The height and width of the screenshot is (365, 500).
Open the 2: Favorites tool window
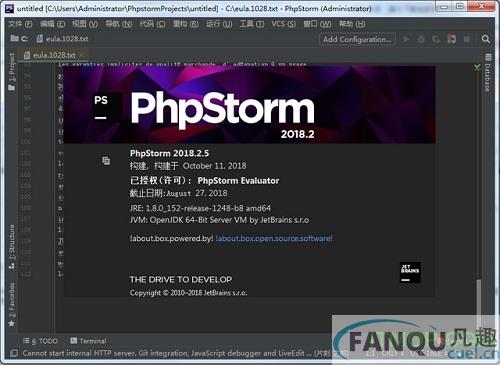pyautogui.click(x=12, y=304)
